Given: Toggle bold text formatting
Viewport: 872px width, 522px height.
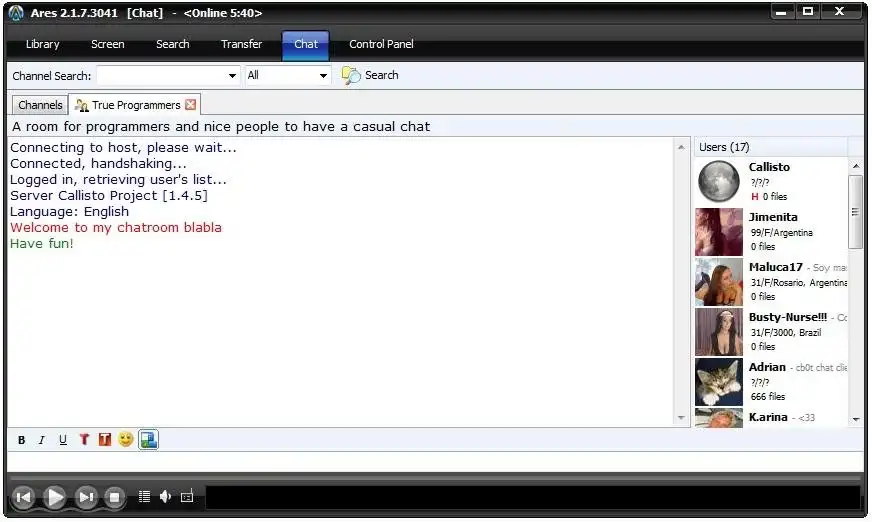Looking at the screenshot, I should click(x=21, y=440).
